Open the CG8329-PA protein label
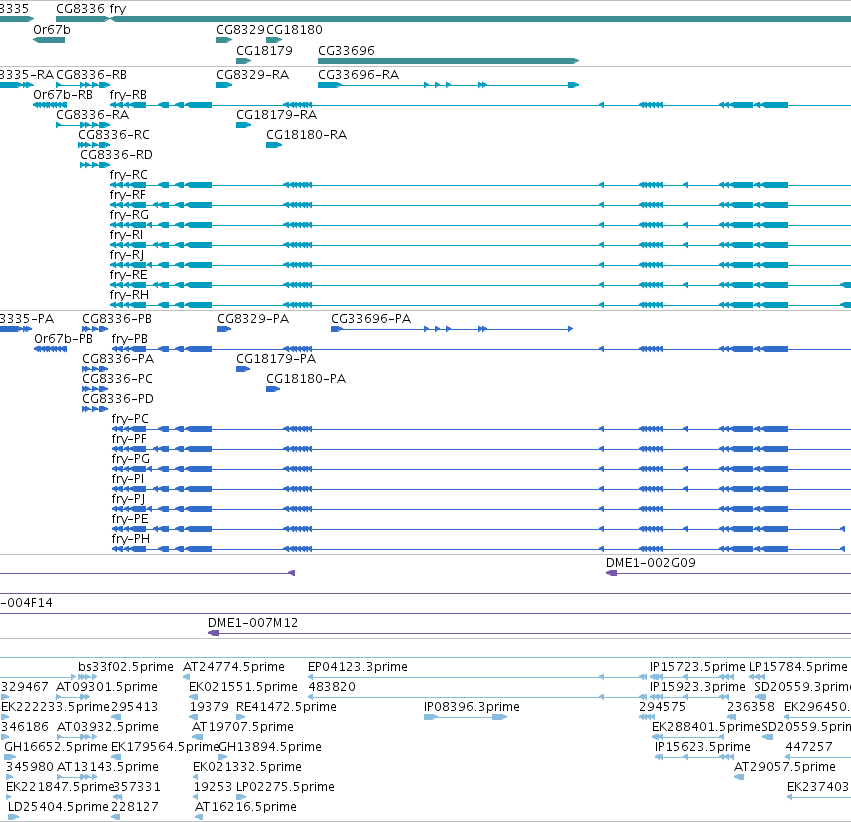Viewport: 851px width, 822px height. click(253, 318)
